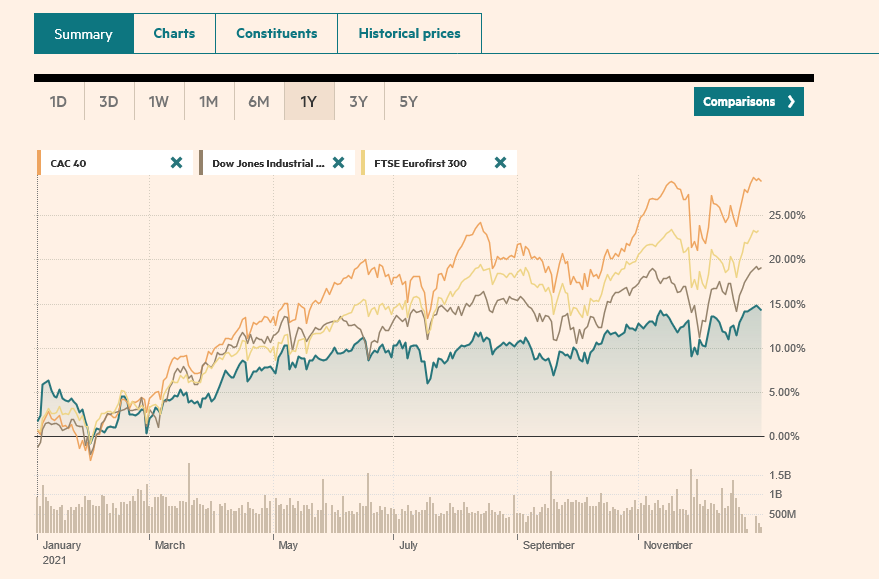The width and height of the screenshot is (879, 579).
Task: Expand chart to 3Y history
Action: tap(358, 101)
